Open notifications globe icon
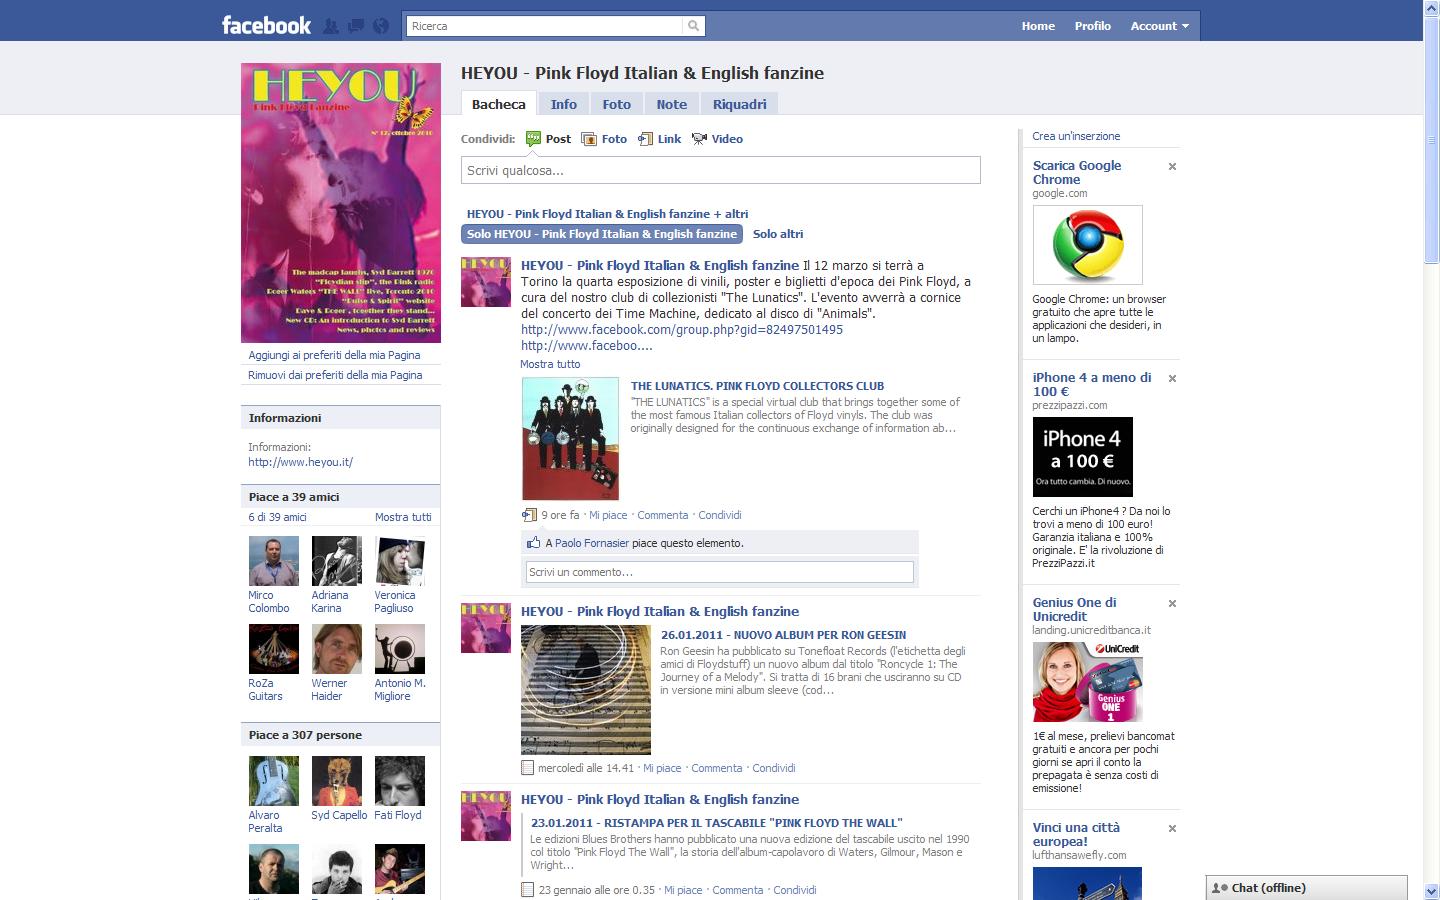The width and height of the screenshot is (1440, 900). (381, 26)
